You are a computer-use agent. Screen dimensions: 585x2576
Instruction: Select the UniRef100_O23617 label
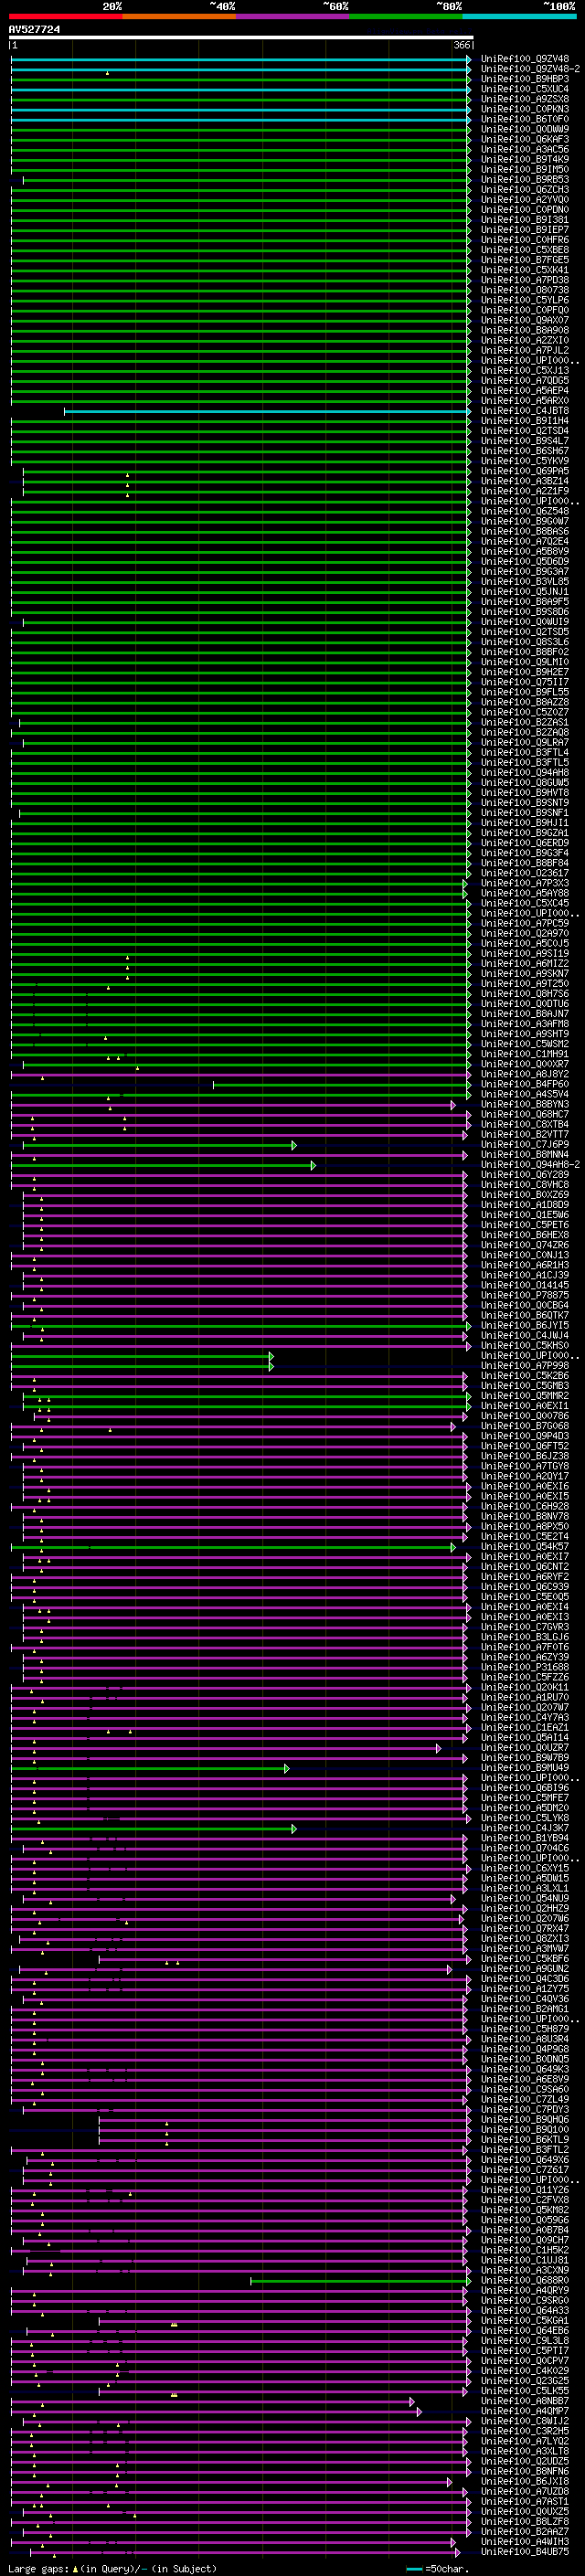click(x=525, y=873)
